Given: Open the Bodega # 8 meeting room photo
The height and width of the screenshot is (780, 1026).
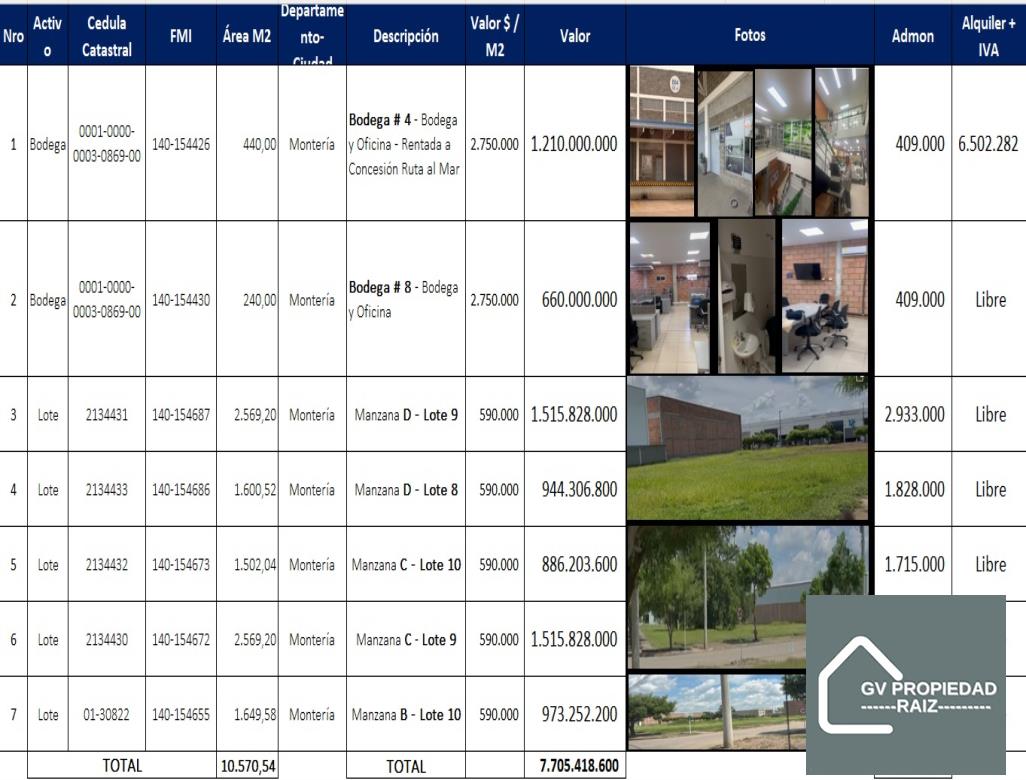Looking at the screenshot, I should [824, 296].
